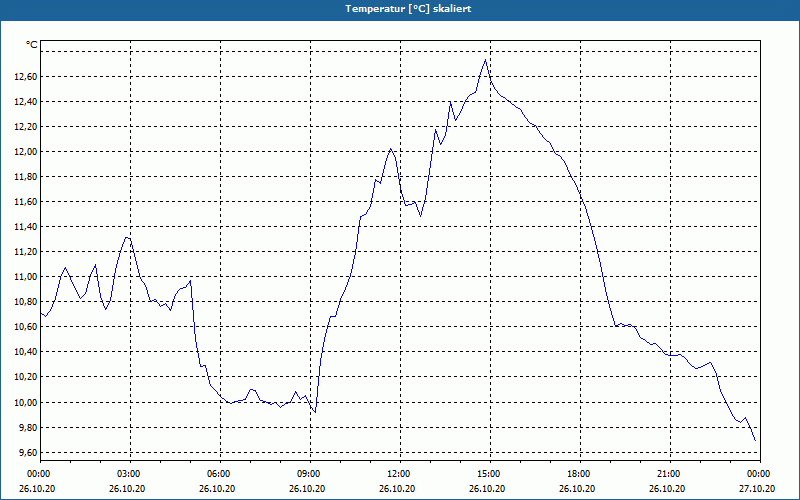Click the temperature curve's highest peak near 15:00
Screen dimensions: 800x500
pyautogui.click(x=485, y=60)
